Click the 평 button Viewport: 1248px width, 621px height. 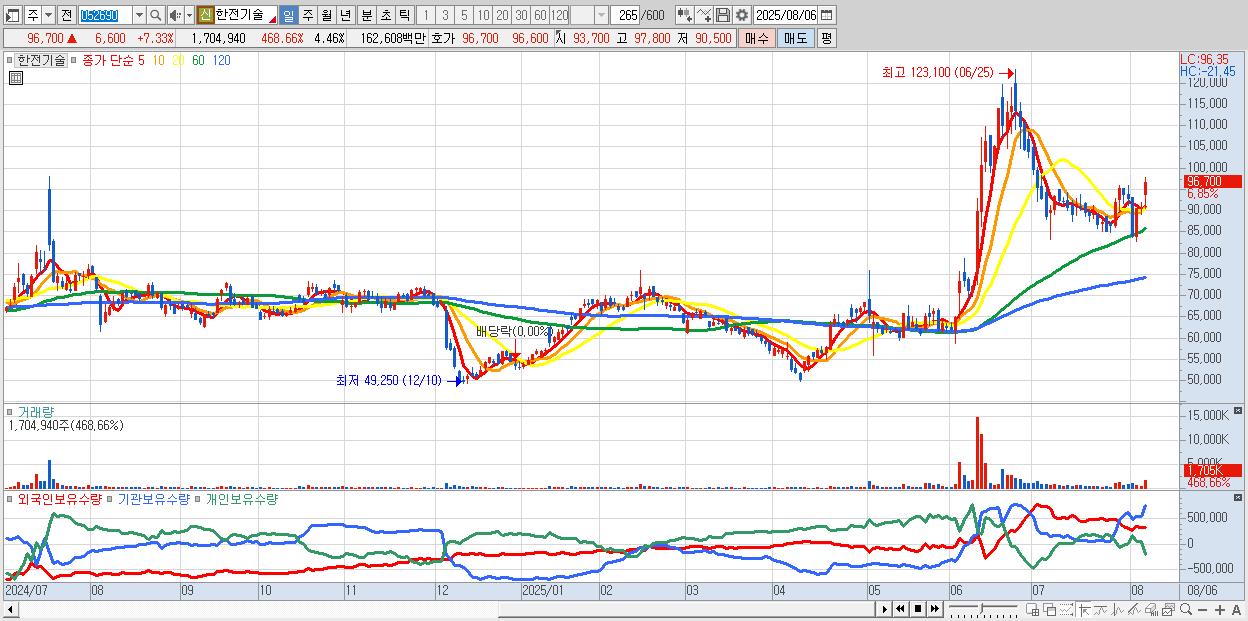[x=826, y=38]
